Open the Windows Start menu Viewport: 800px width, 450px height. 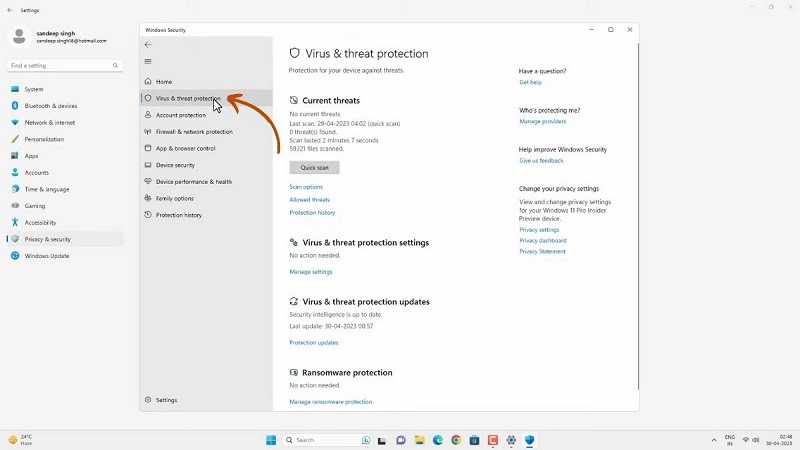(x=271, y=440)
